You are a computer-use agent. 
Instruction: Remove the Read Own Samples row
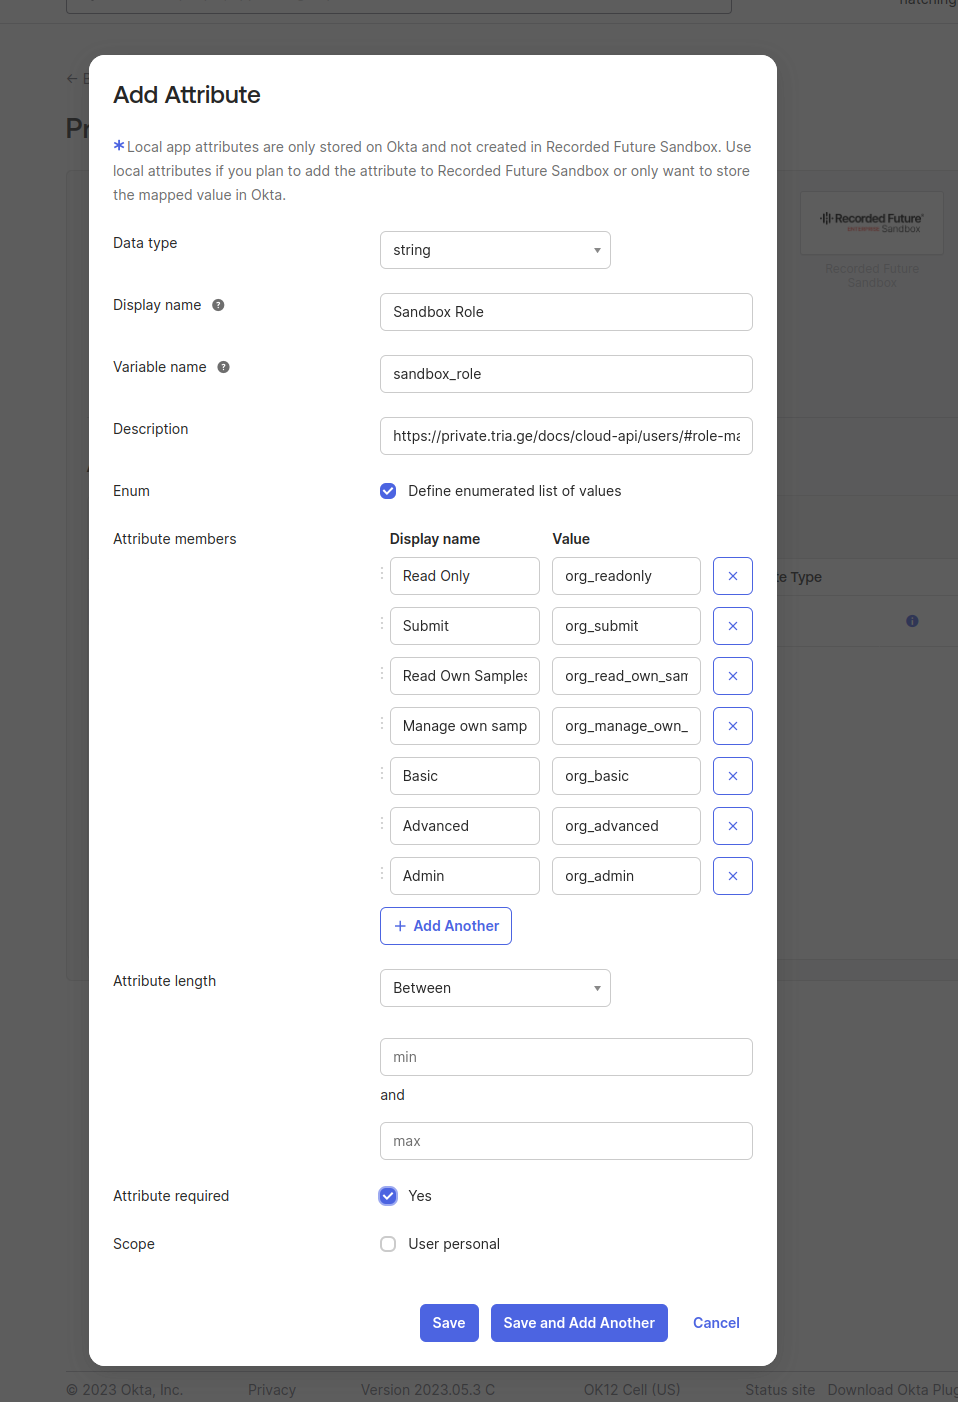coord(732,676)
